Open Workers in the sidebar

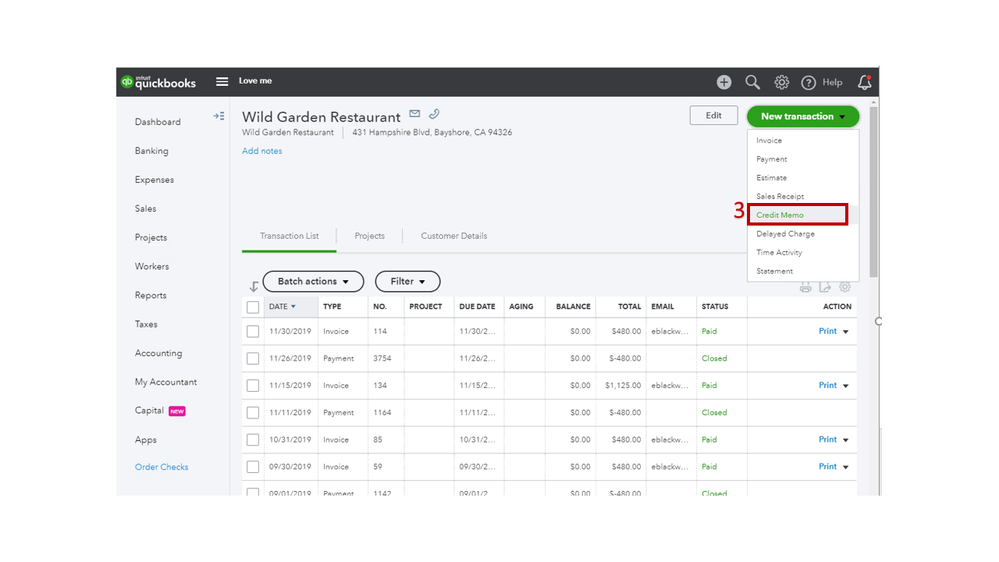click(152, 266)
